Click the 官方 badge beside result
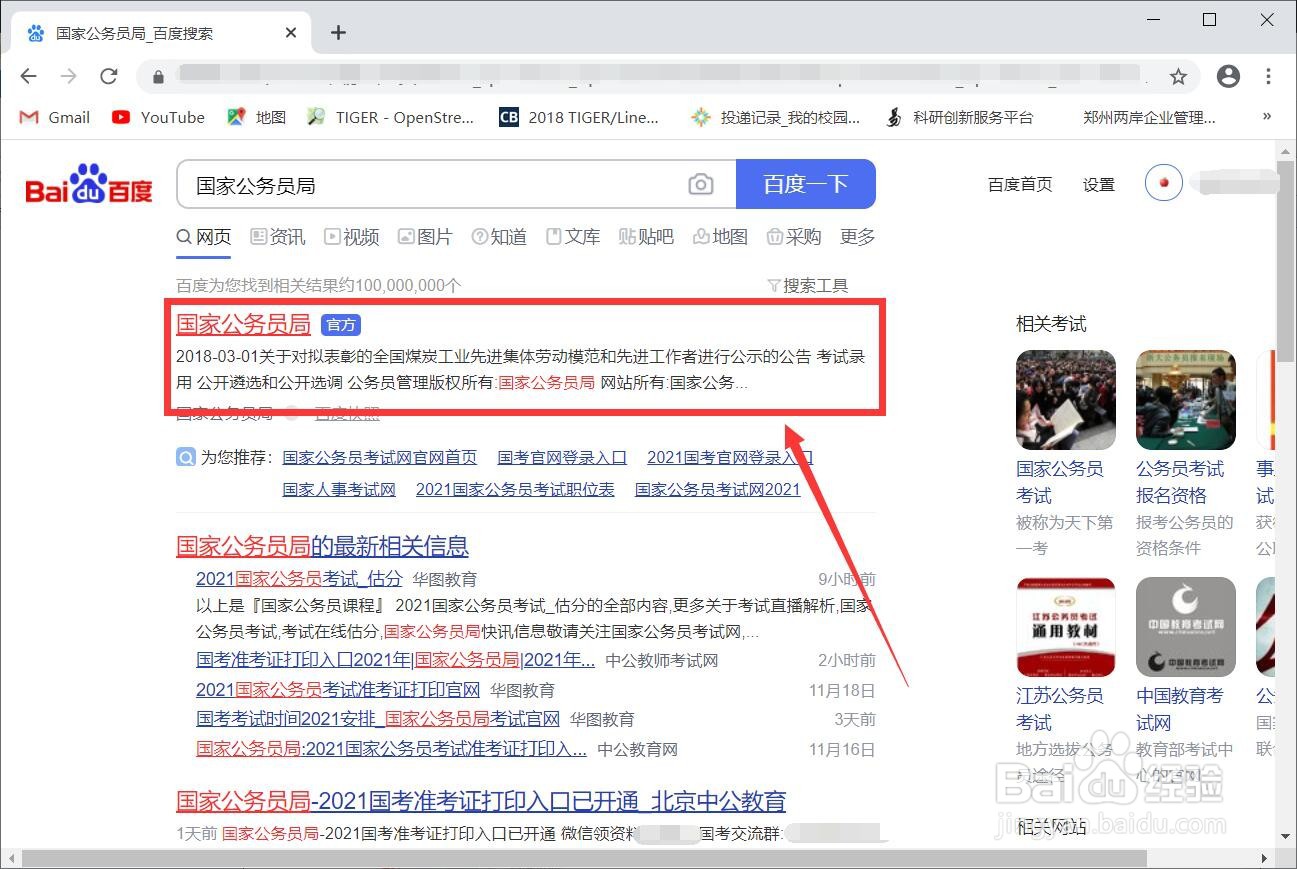Image resolution: width=1297 pixels, height=869 pixels. tap(341, 325)
